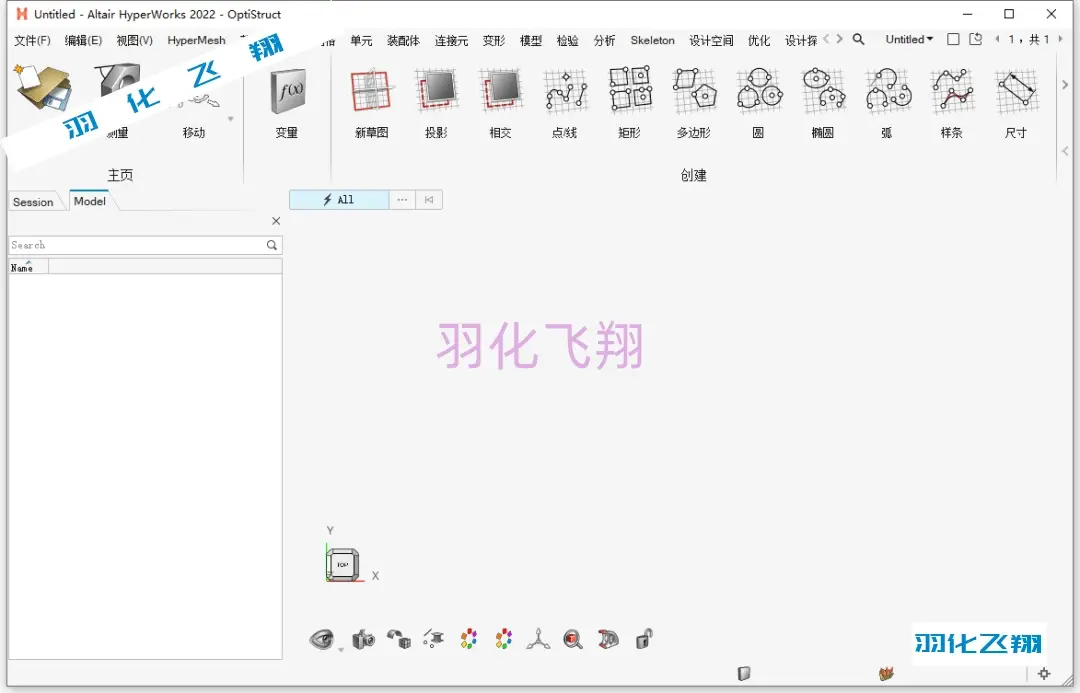Switch to the 模型 ribbon tab
Viewport: 1080px width, 693px height.
(530, 41)
